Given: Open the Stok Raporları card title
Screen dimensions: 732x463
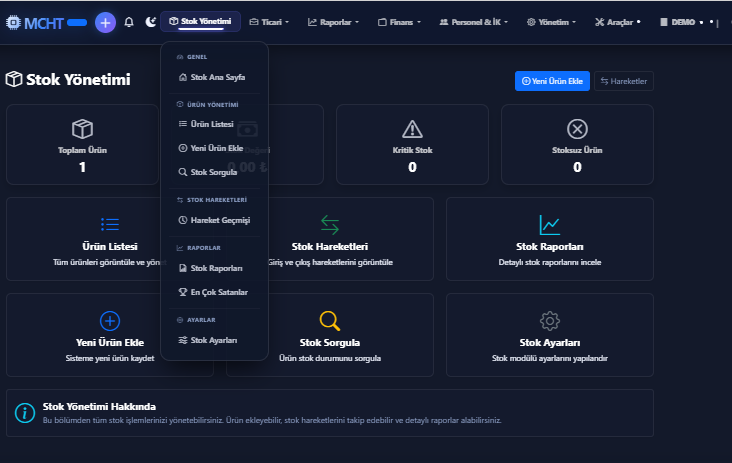Looking at the screenshot, I should coord(549,246).
